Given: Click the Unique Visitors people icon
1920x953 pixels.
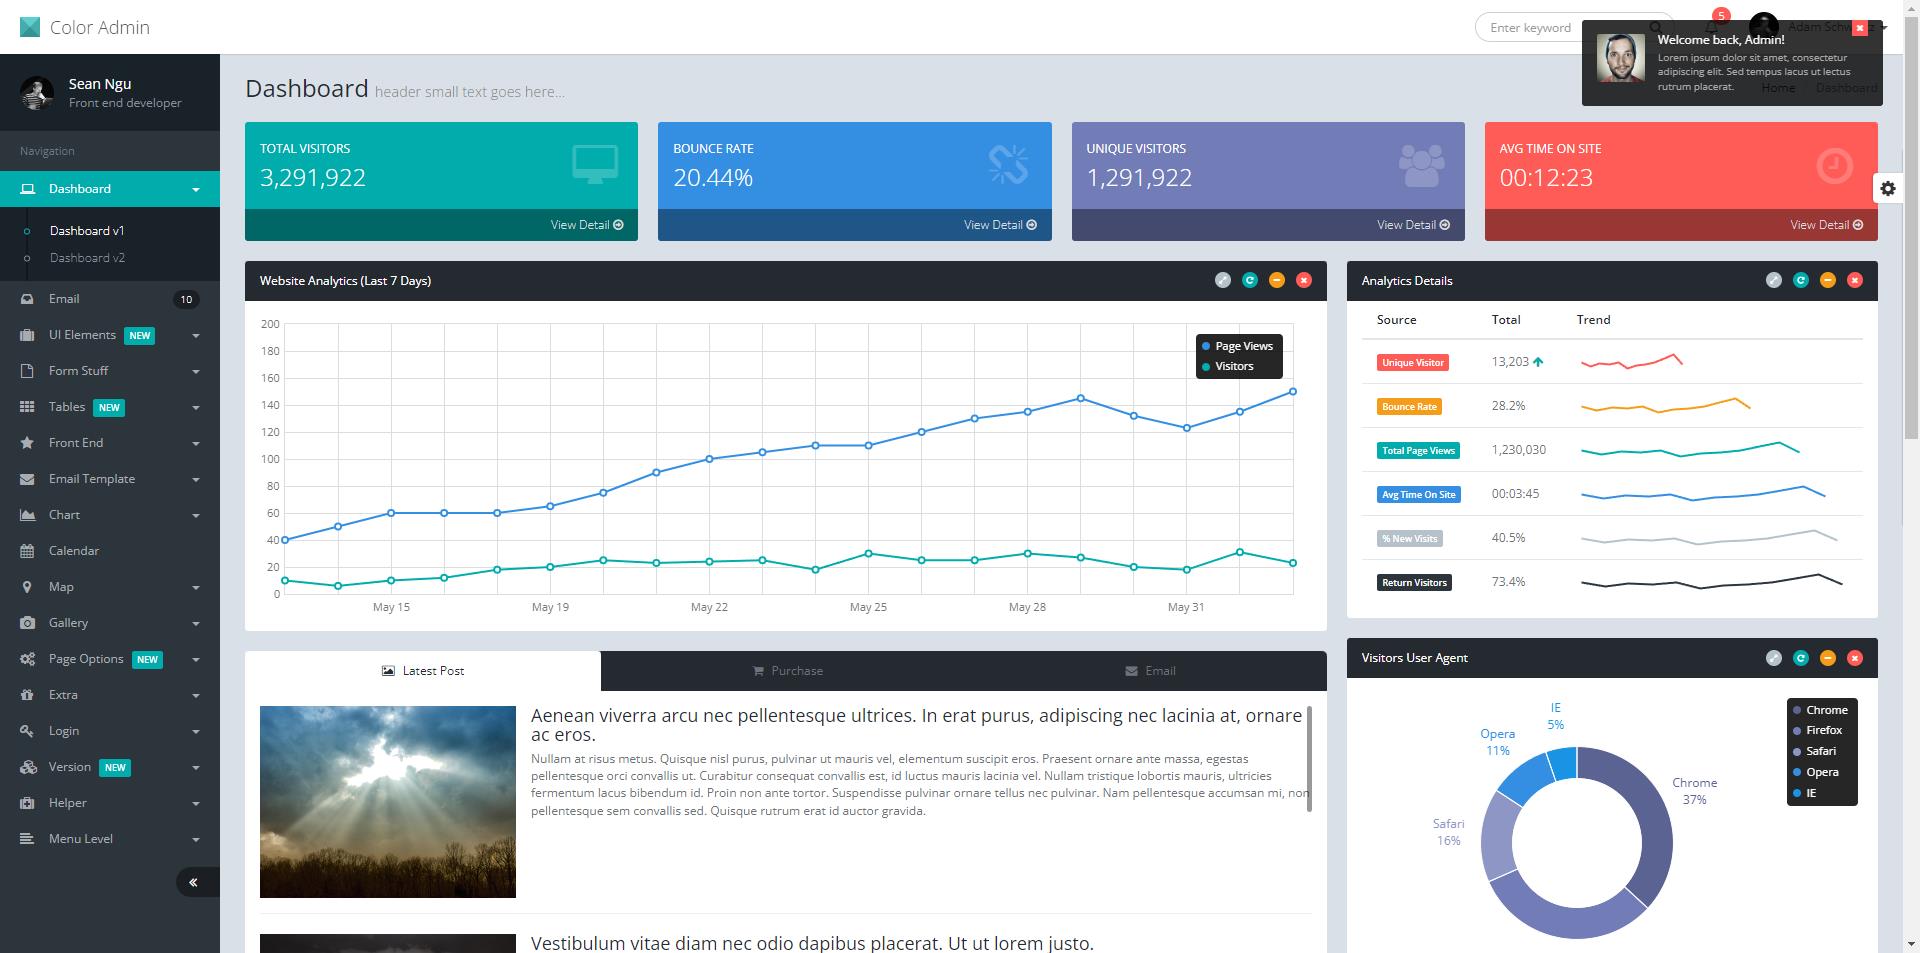Looking at the screenshot, I should coord(1421,165).
